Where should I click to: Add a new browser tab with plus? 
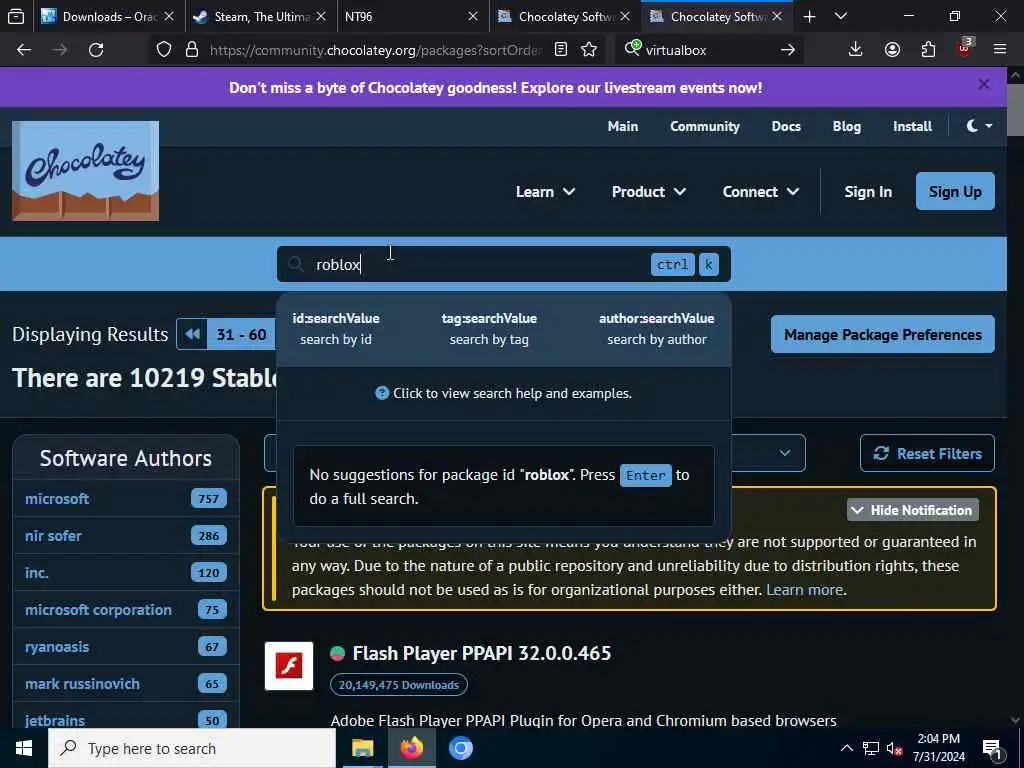tap(809, 16)
